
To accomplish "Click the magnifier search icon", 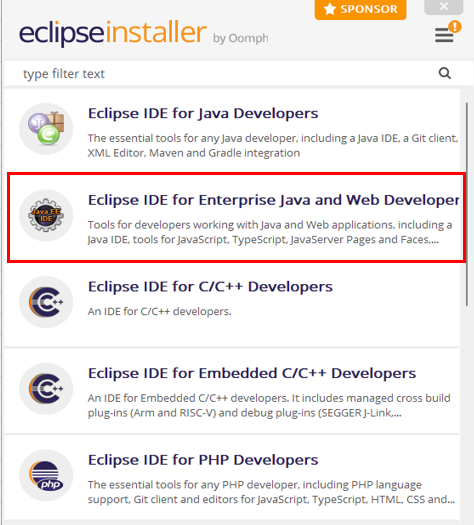I will (445, 73).
